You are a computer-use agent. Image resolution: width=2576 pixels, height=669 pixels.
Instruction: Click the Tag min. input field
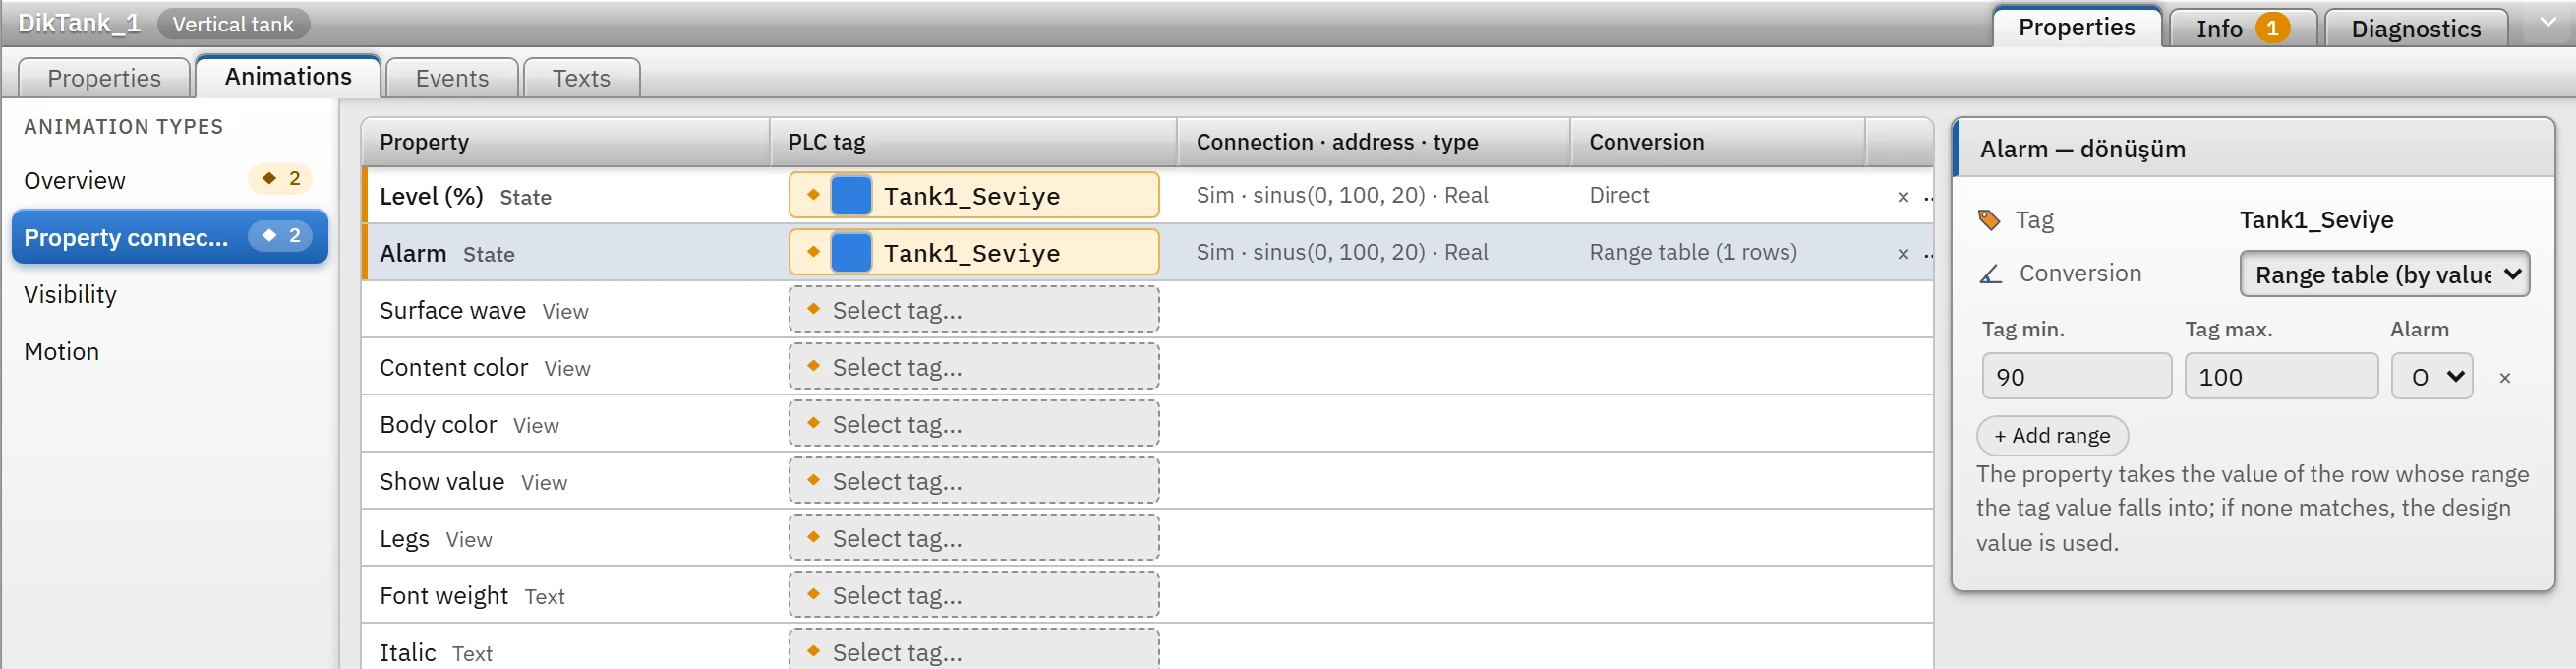[x=2076, y=377]
